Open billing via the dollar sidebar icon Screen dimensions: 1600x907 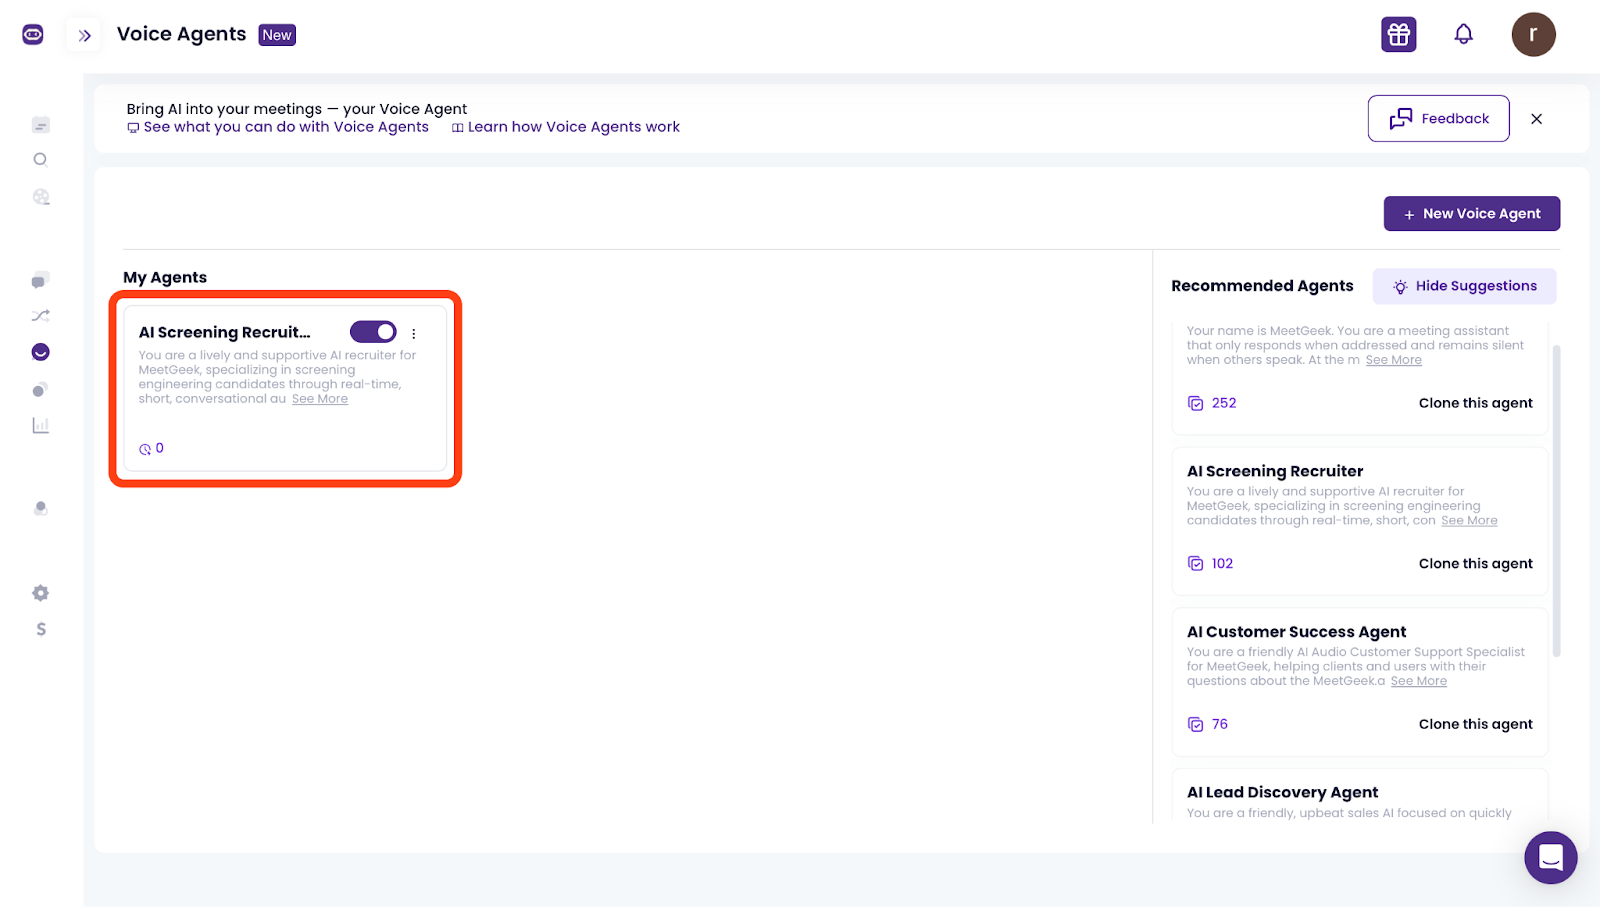40,629
